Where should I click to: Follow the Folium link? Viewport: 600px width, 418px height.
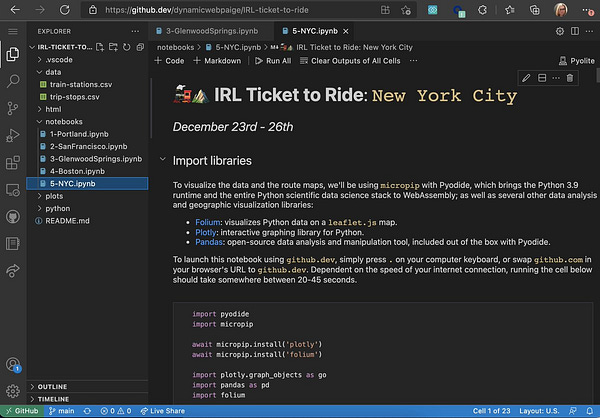tap(207, 222)
